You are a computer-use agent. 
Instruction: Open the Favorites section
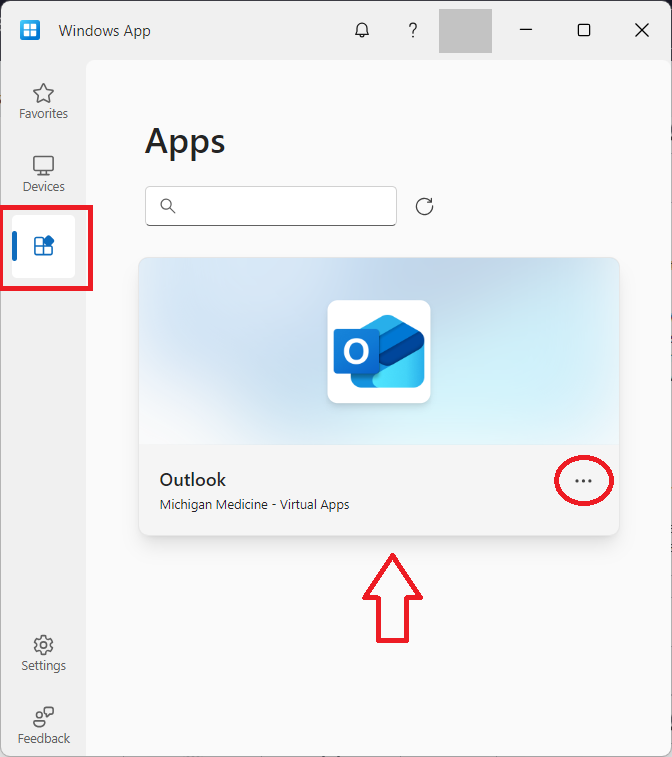43,102
